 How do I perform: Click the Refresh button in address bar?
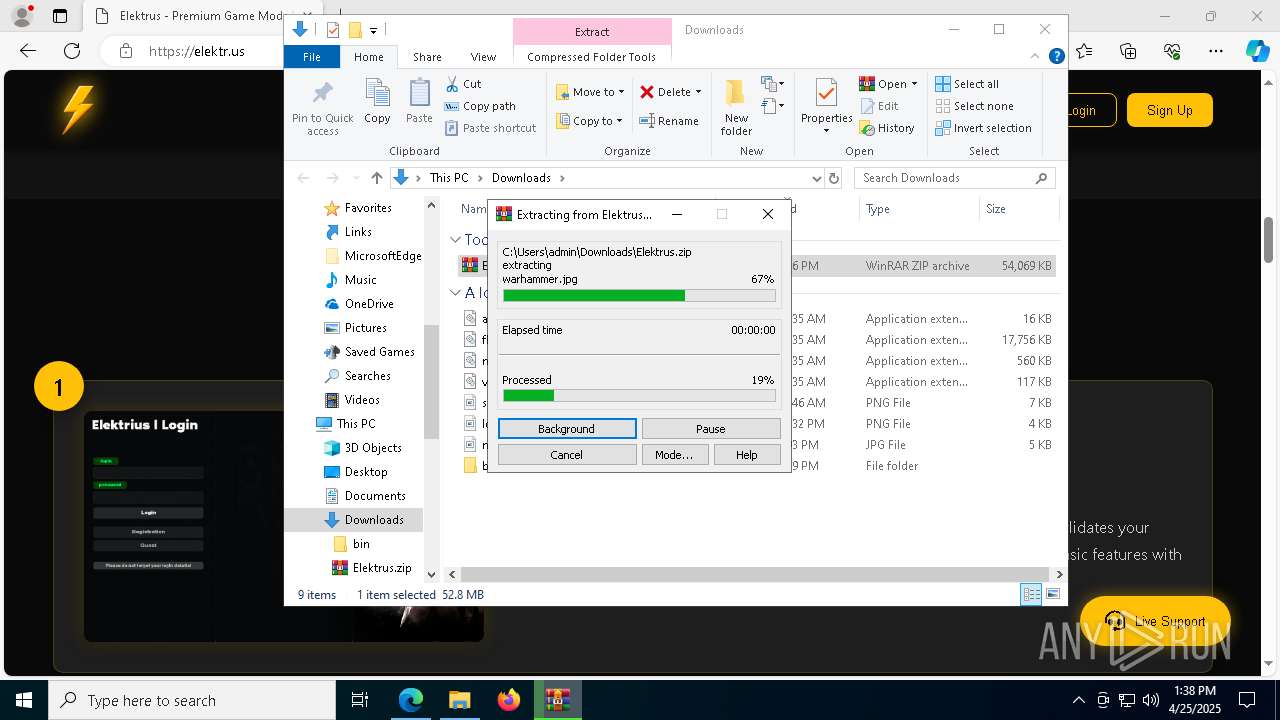pos(834,178)
